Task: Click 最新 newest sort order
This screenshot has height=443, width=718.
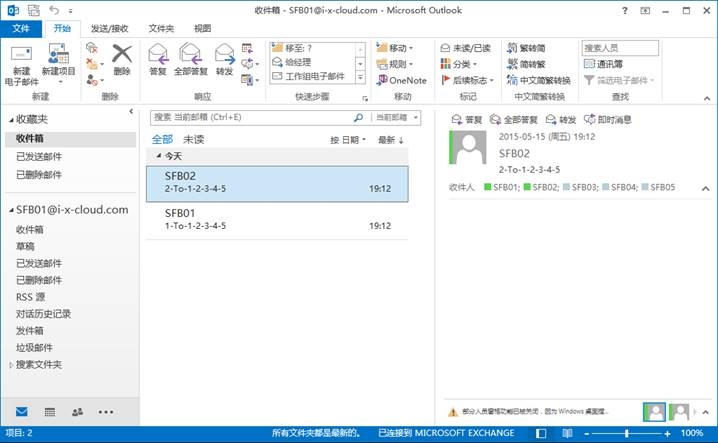Action: 391,140
